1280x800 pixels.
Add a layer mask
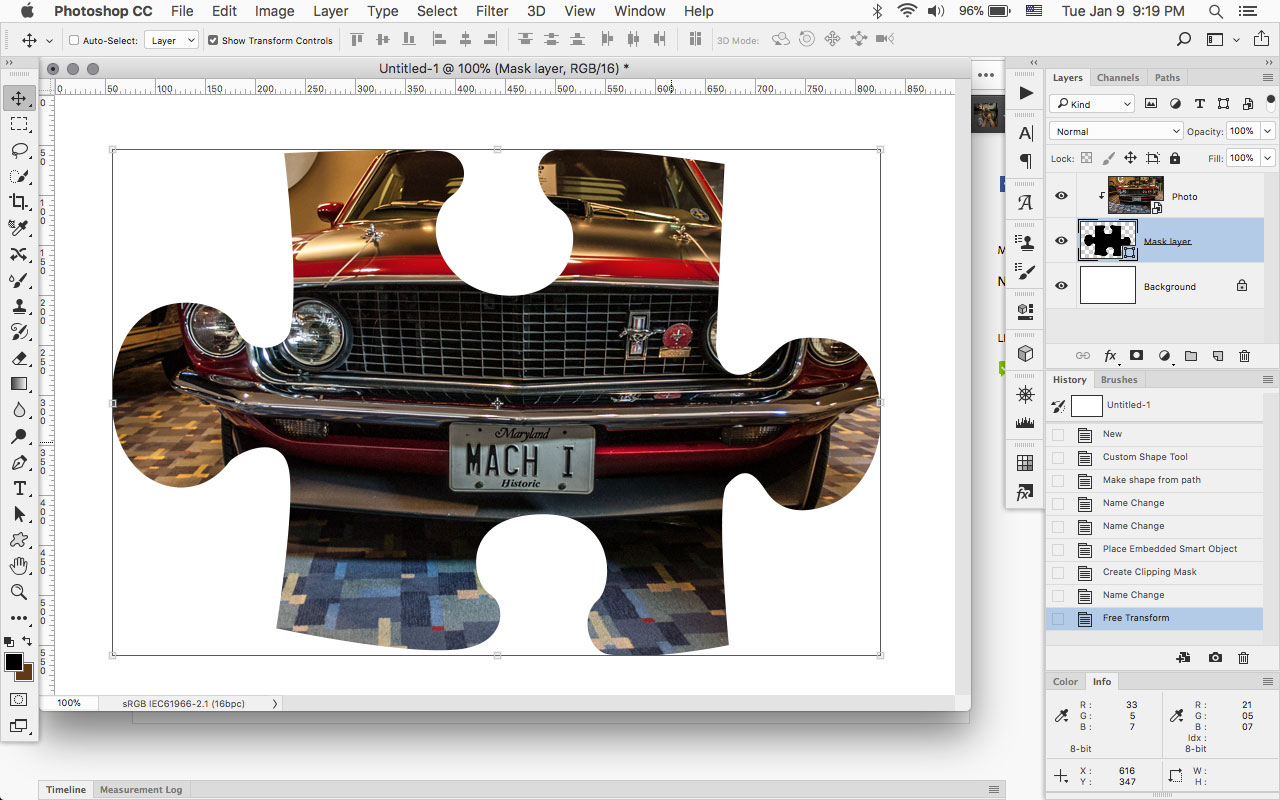[1137, 356]
